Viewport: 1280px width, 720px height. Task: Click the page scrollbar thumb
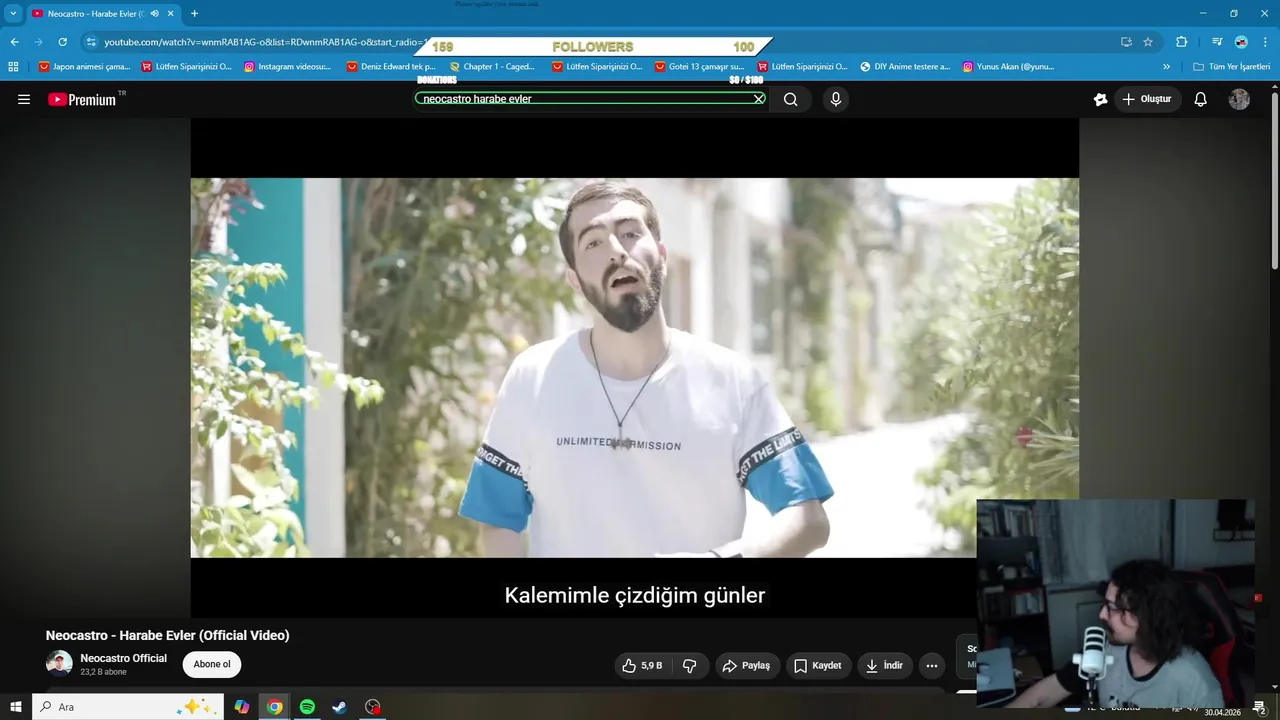[1275, 180]
